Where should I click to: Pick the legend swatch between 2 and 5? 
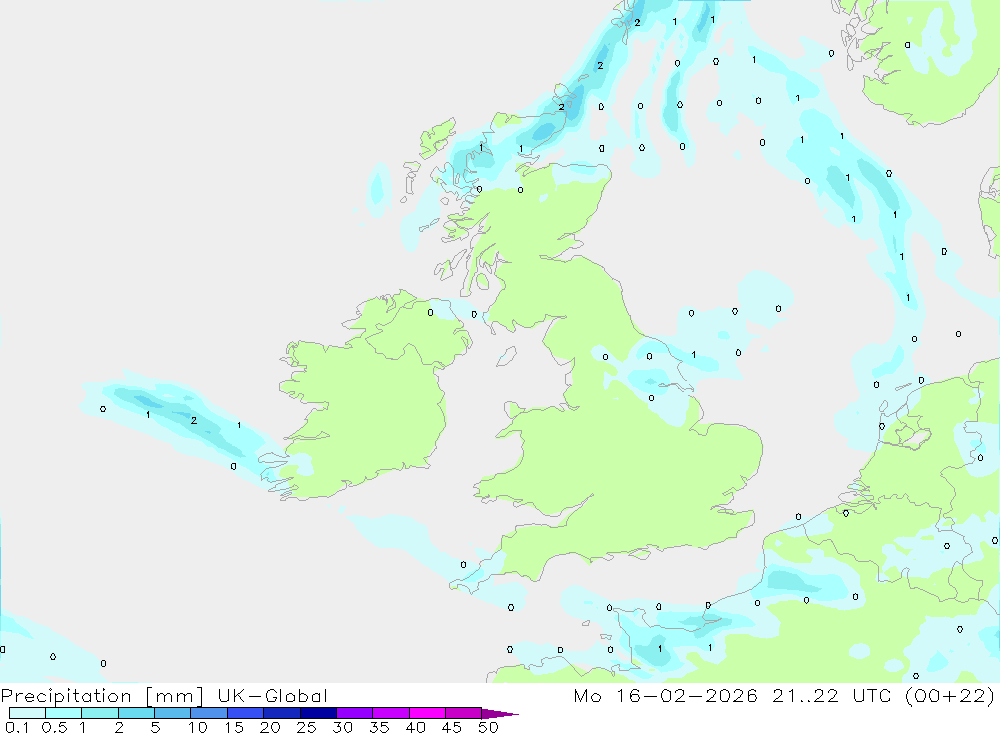click(x=136, y=713)
